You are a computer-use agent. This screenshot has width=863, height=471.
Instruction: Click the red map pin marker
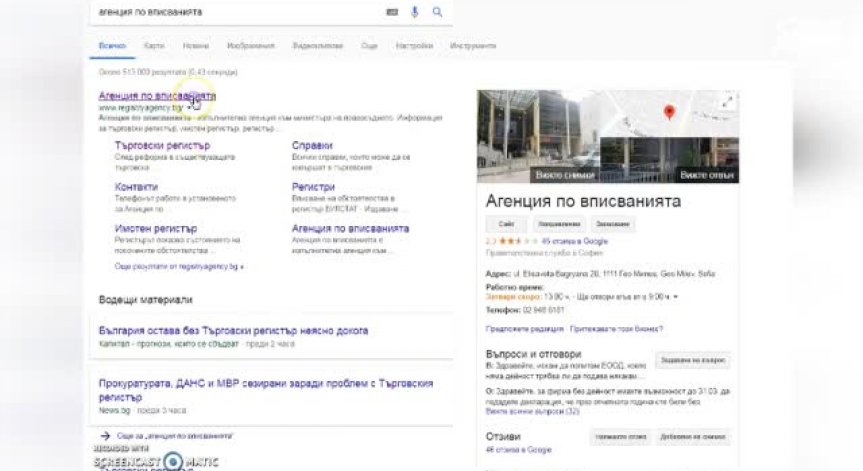pyautogui.click(x=669, y=112)
